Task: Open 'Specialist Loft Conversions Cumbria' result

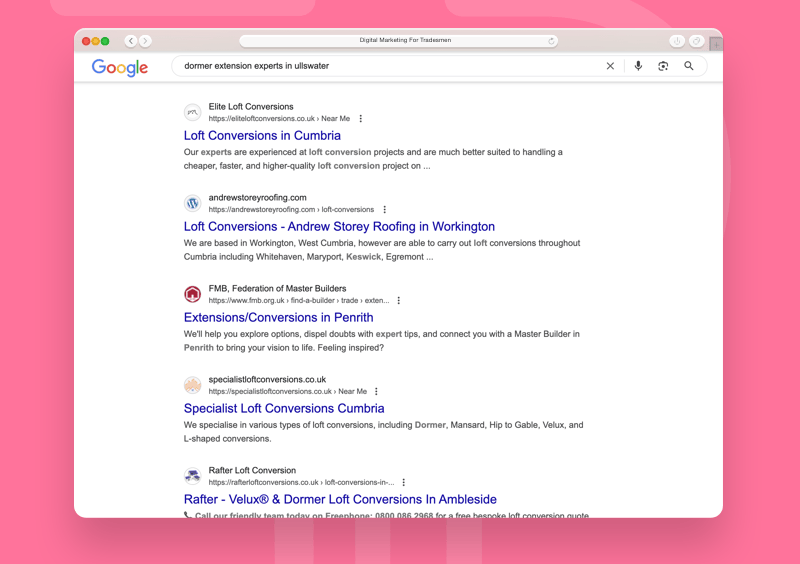Action: click(x=284, y=409)
